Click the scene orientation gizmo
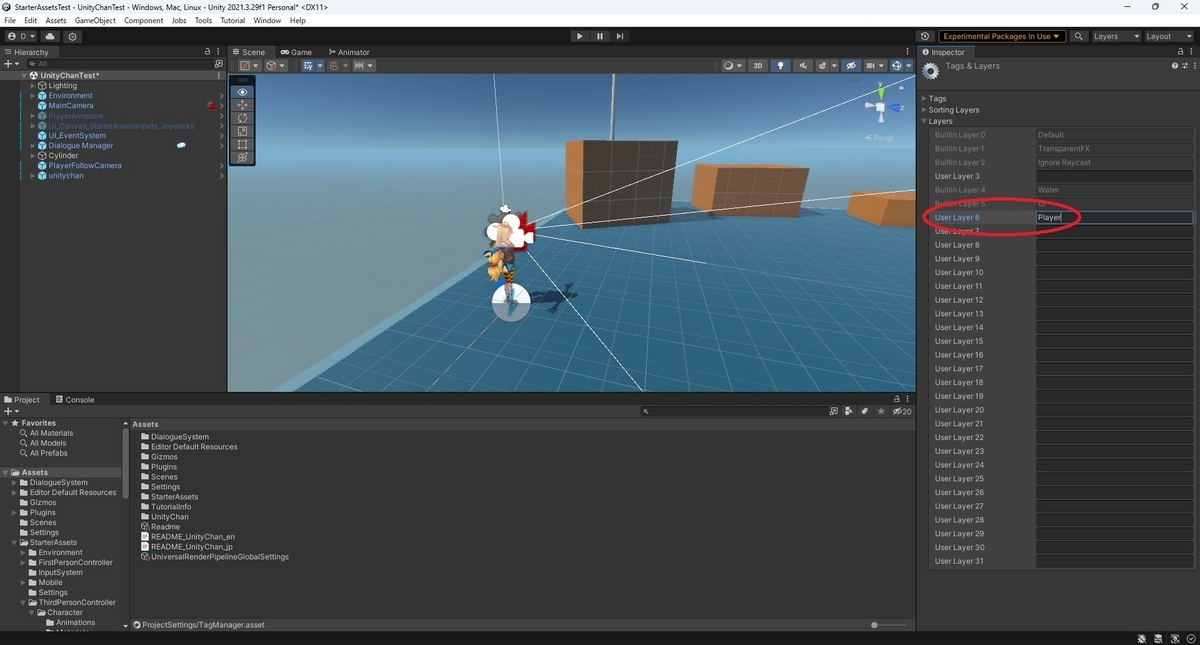The height and width of the screenshot is (645, 1200). tap(880, 106)
